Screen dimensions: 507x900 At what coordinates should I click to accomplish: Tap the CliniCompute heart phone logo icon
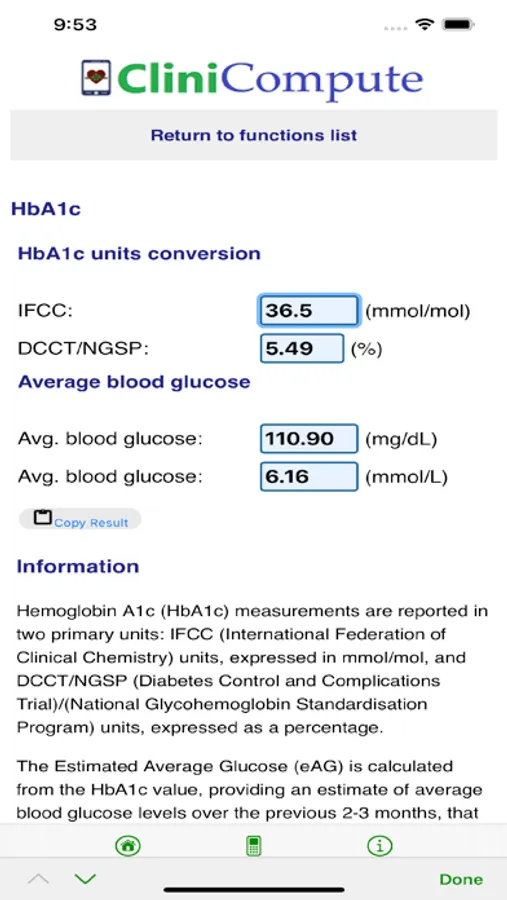(x=95, y=77)
